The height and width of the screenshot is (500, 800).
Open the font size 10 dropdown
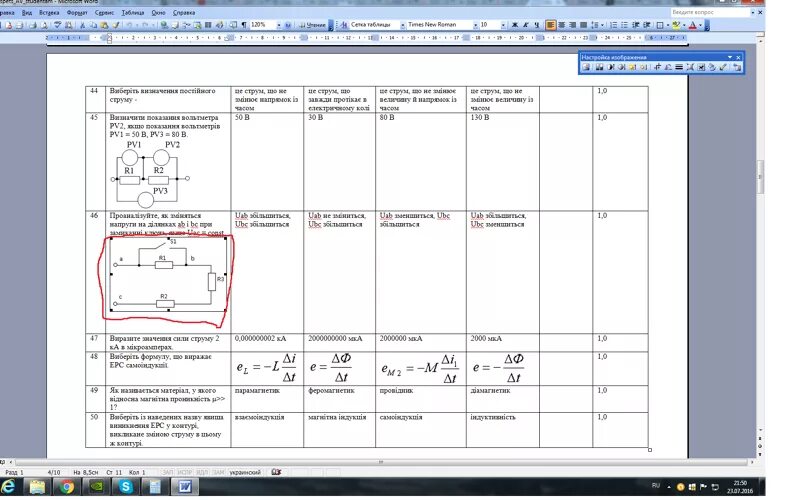(503, 24)
